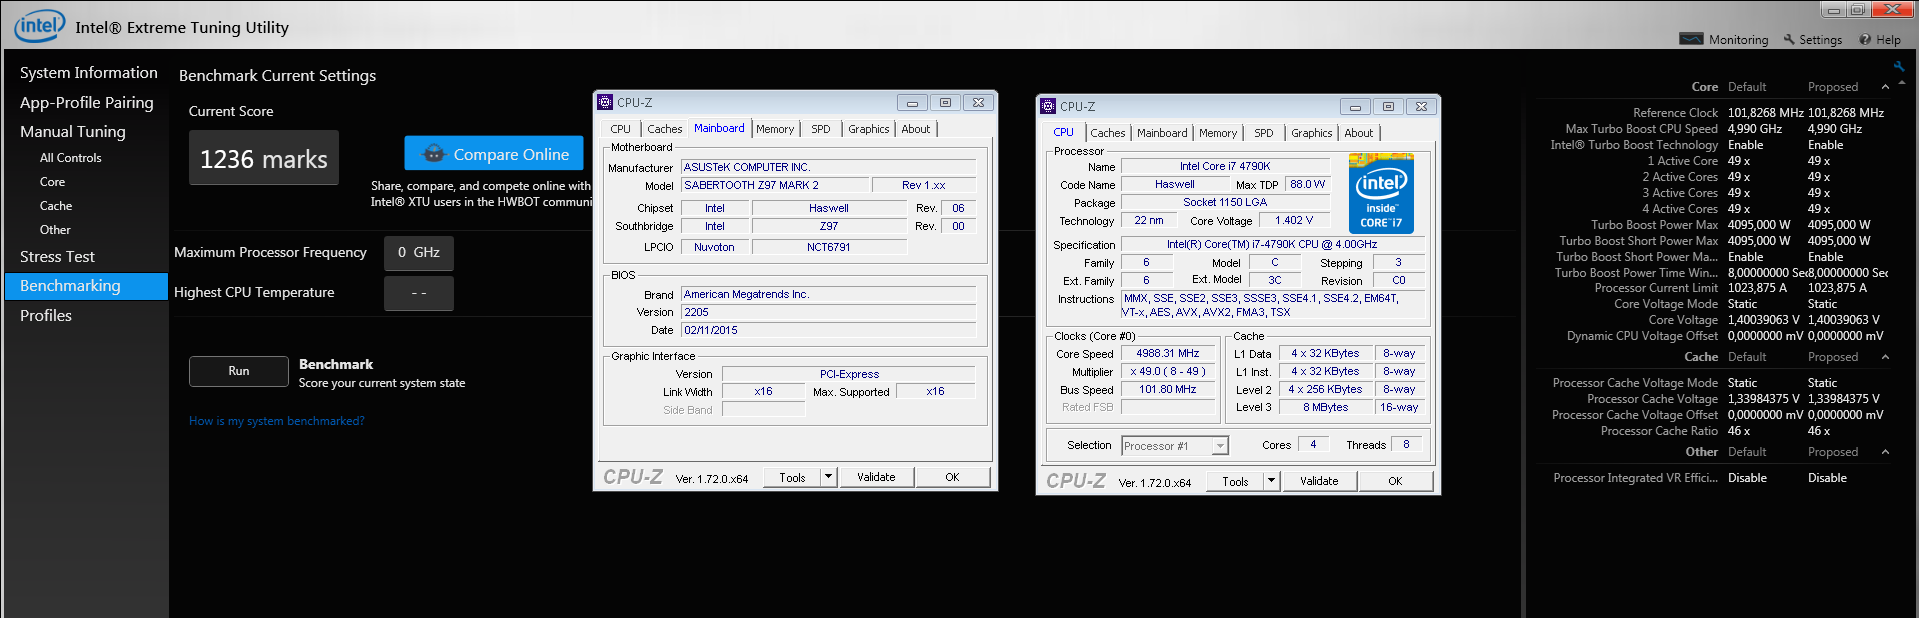Click 'SABERTOOTH Z97 MARK 2' model field
The width and height of the screenshot is (1919, 618).
coord(774,185)
